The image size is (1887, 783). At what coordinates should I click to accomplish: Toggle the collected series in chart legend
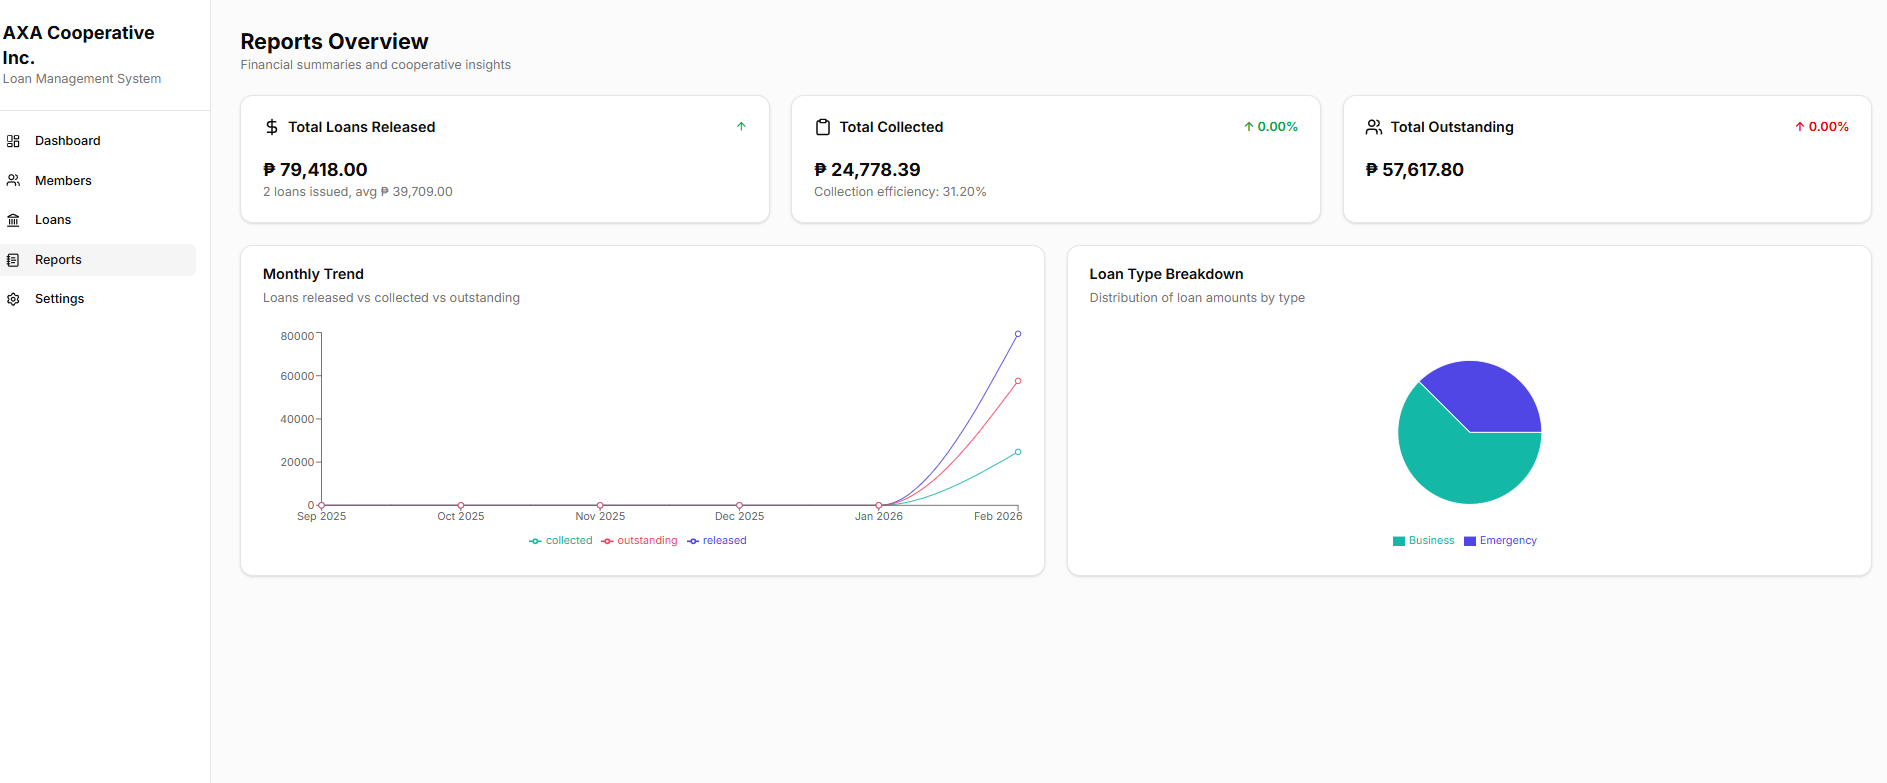click(561, 541)
